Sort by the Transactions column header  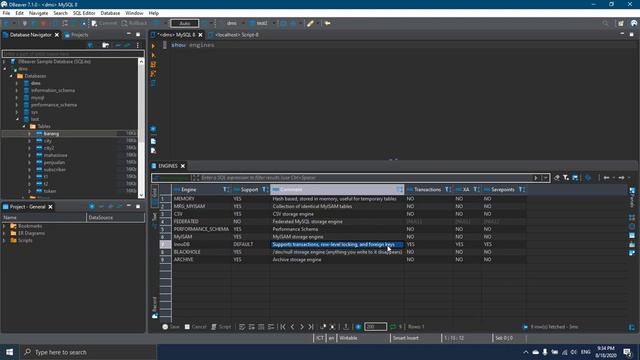click(428, 190)
